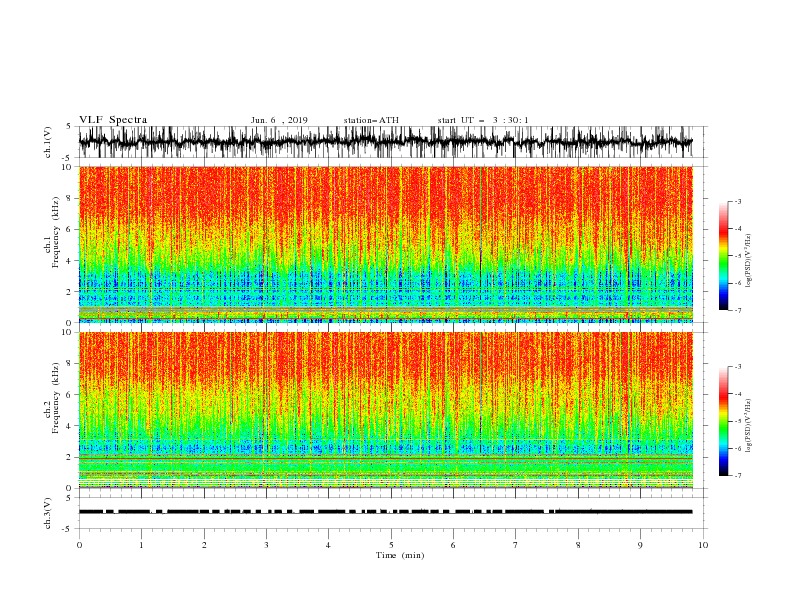The image size is (792, 612).
Task: Click the "2" kHz tick of ch.2 spectrogram
Action: [x=69, y=457]
